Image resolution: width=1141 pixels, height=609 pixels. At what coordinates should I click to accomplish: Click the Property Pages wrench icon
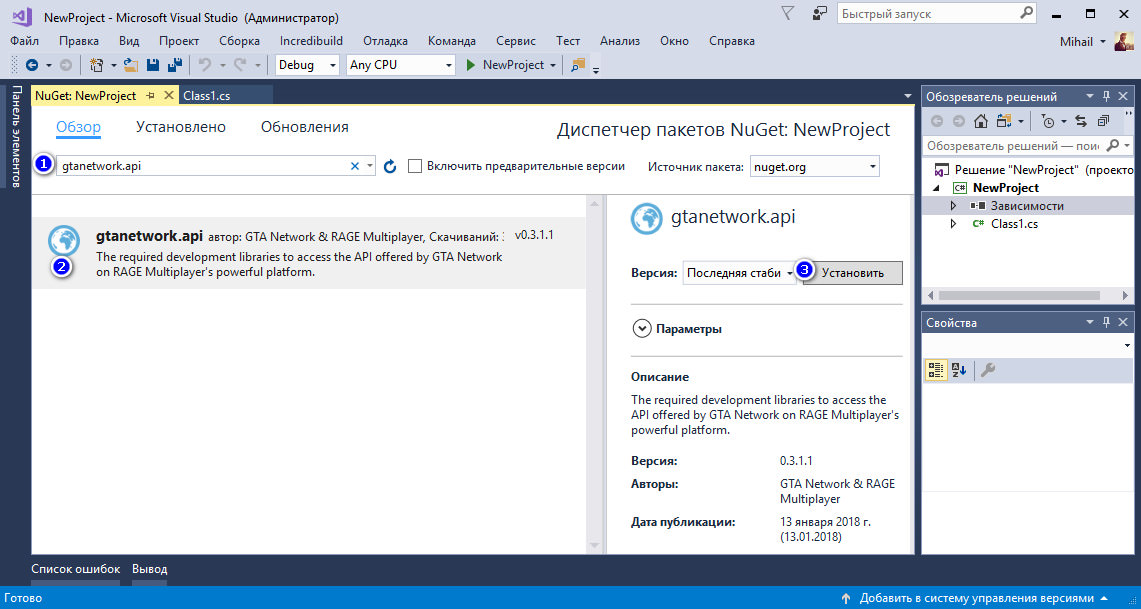(x=987, y=370)
